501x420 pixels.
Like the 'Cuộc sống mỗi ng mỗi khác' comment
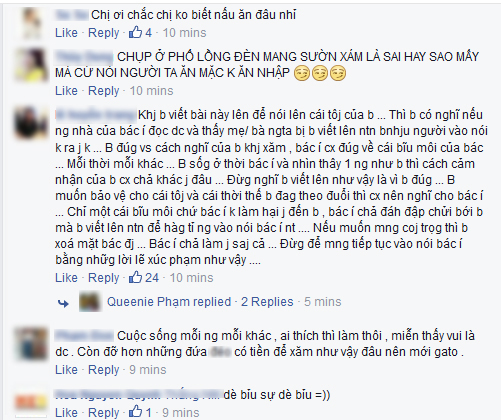tap(66, 370)
